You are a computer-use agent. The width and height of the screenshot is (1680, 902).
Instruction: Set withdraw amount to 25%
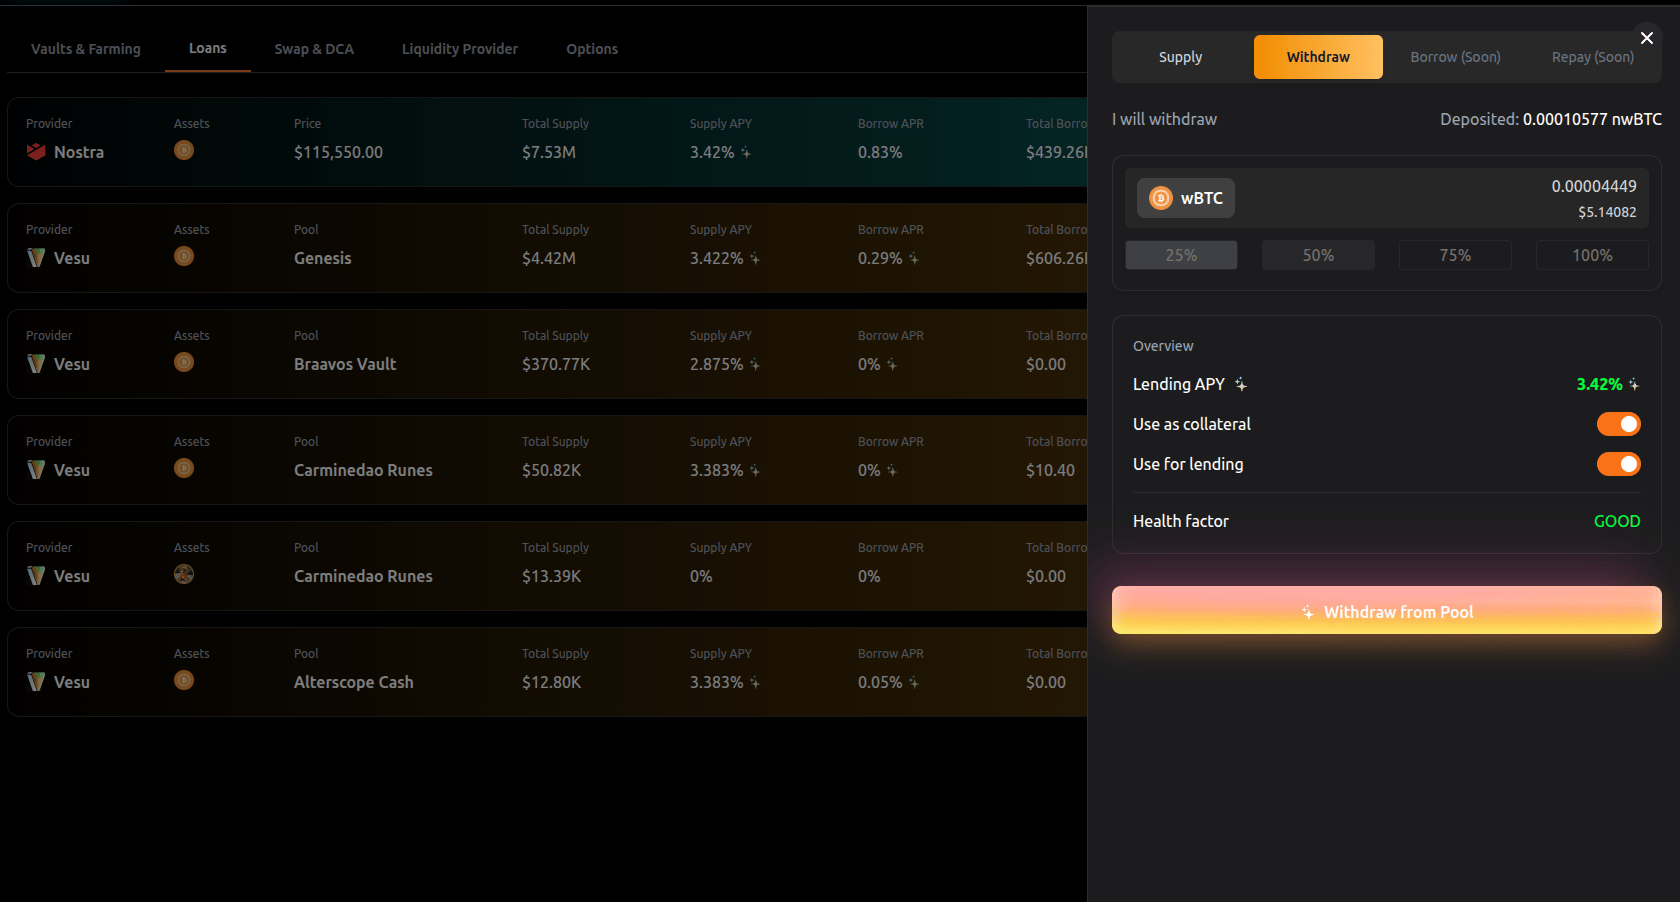[x=1181, y=255]
